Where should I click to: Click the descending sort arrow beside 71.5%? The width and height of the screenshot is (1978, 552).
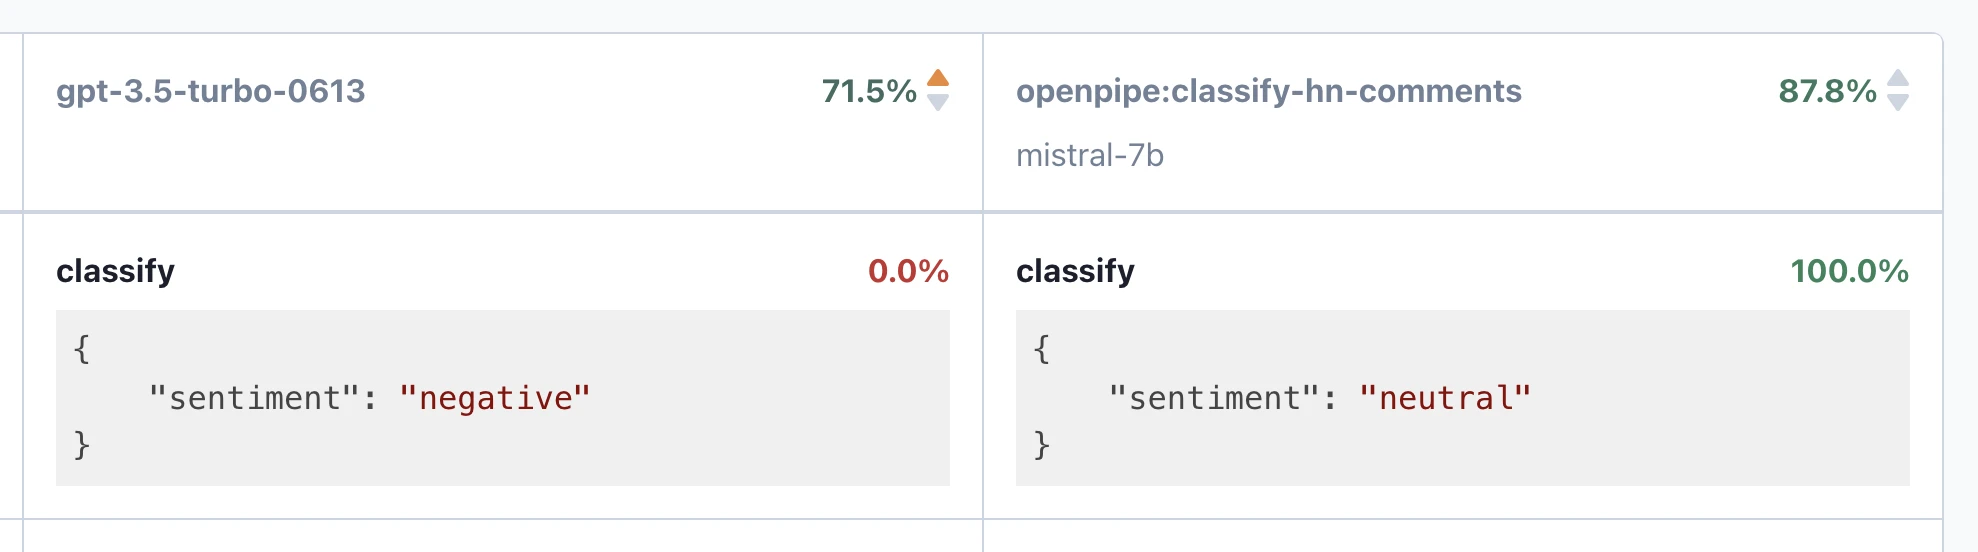click(938, 102)
